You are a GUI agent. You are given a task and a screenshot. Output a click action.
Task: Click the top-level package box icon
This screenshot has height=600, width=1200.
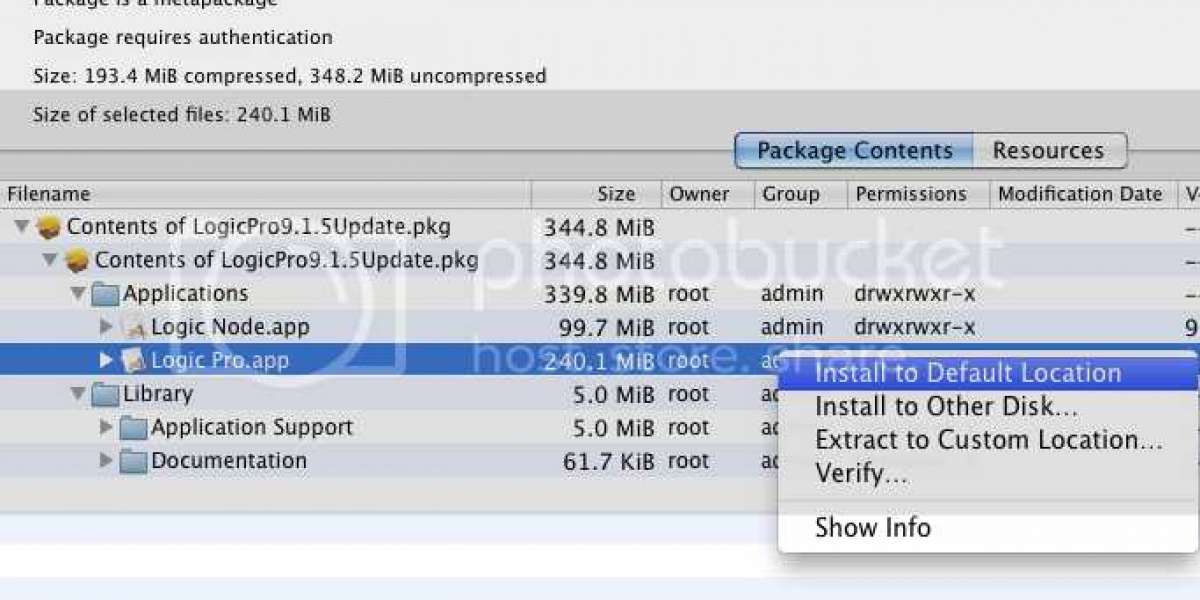[x=49, y=227]
